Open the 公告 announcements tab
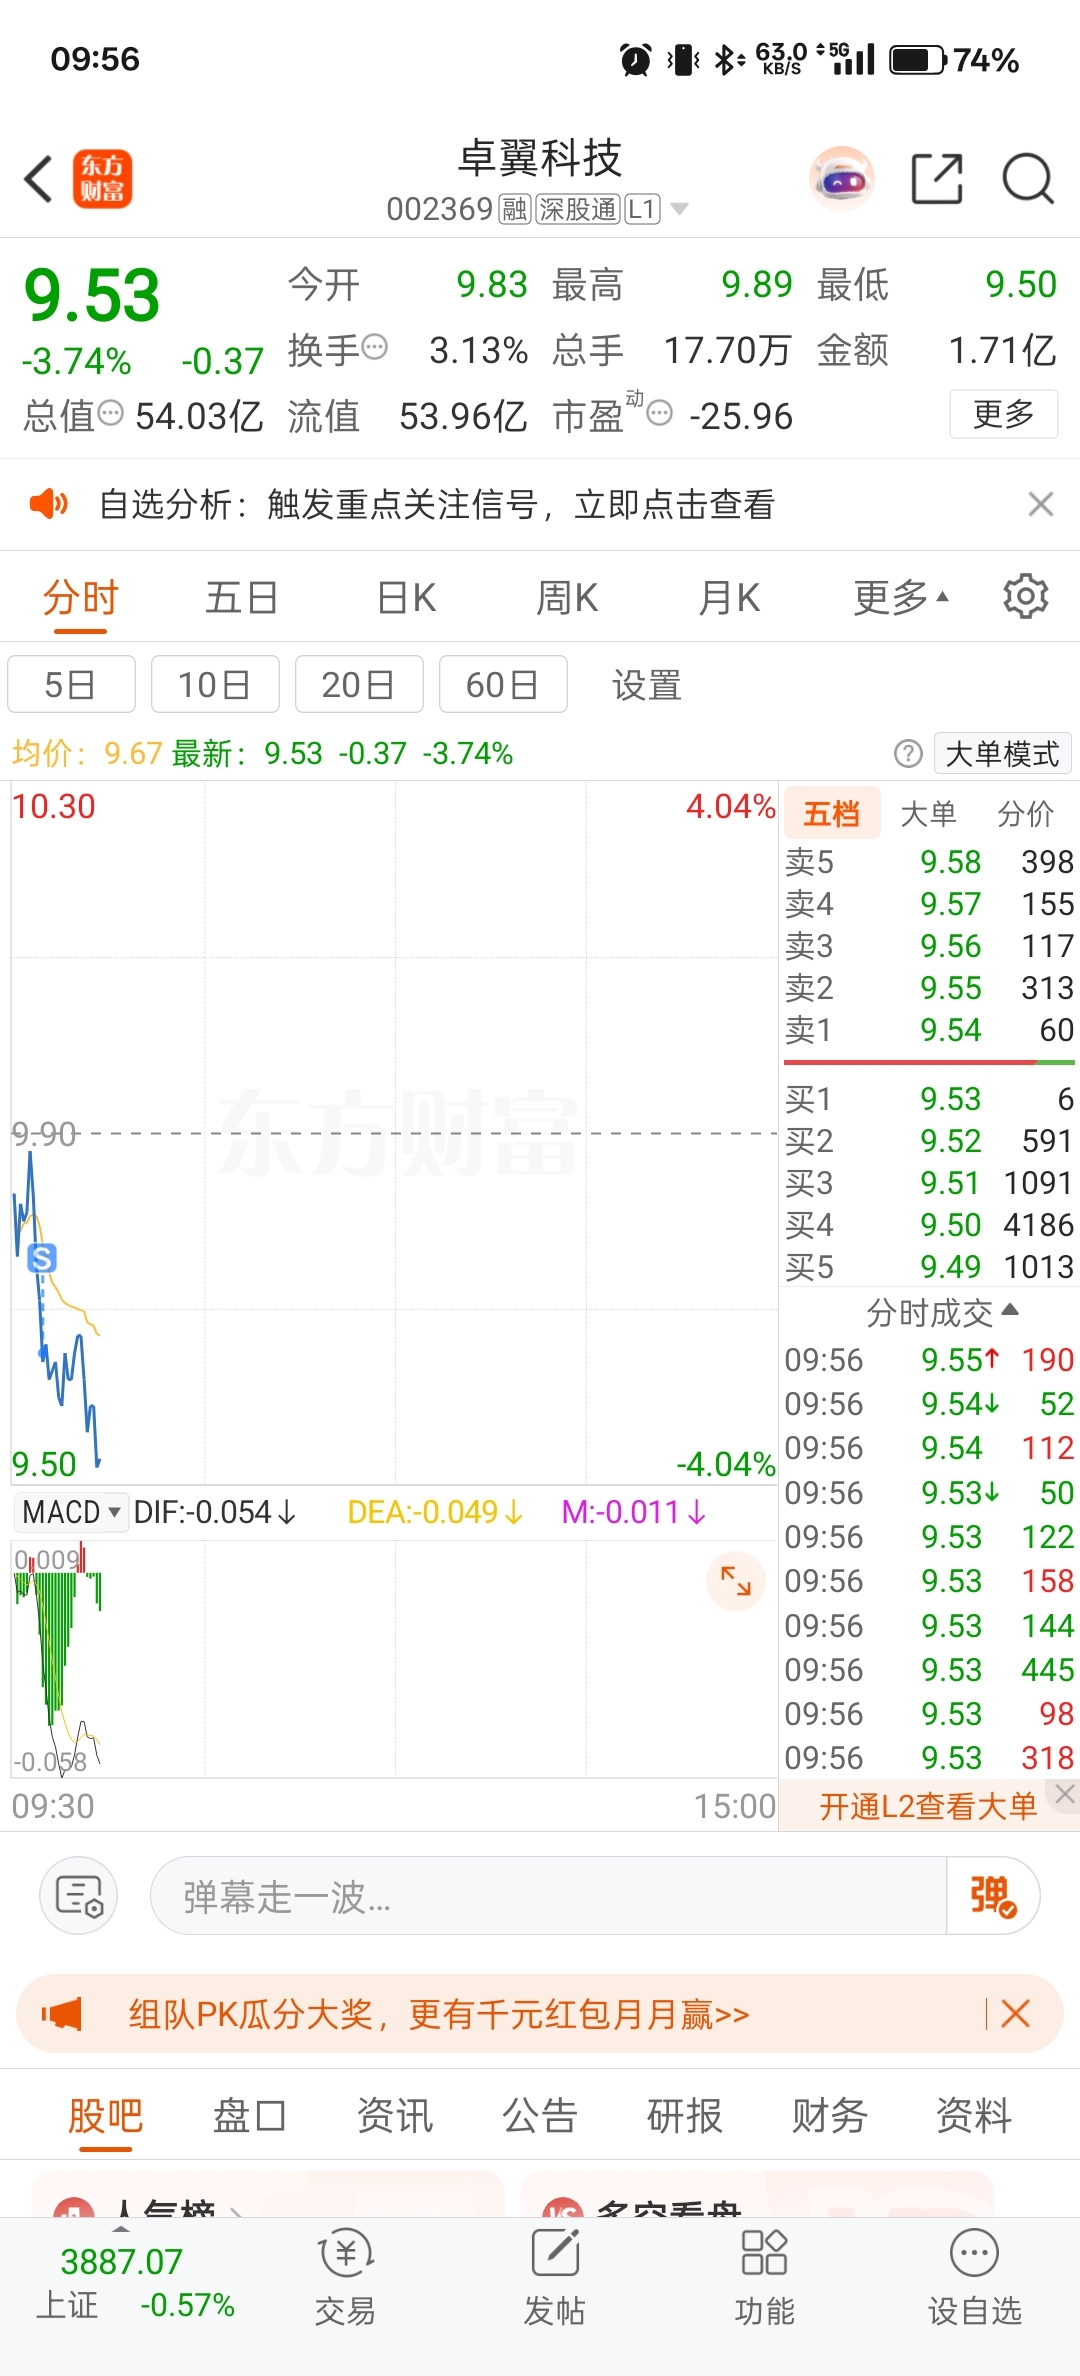 [x=540, y=2116]
